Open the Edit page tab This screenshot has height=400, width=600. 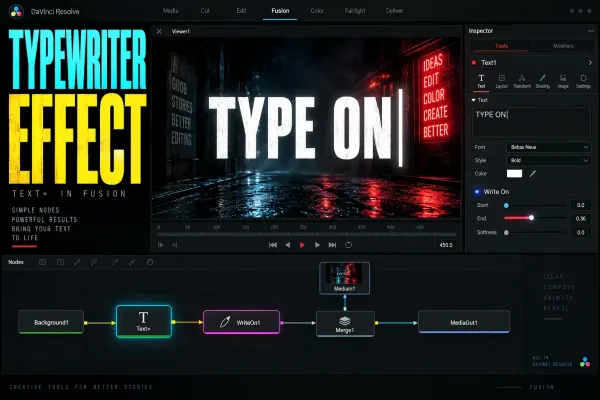coord(241,11)
